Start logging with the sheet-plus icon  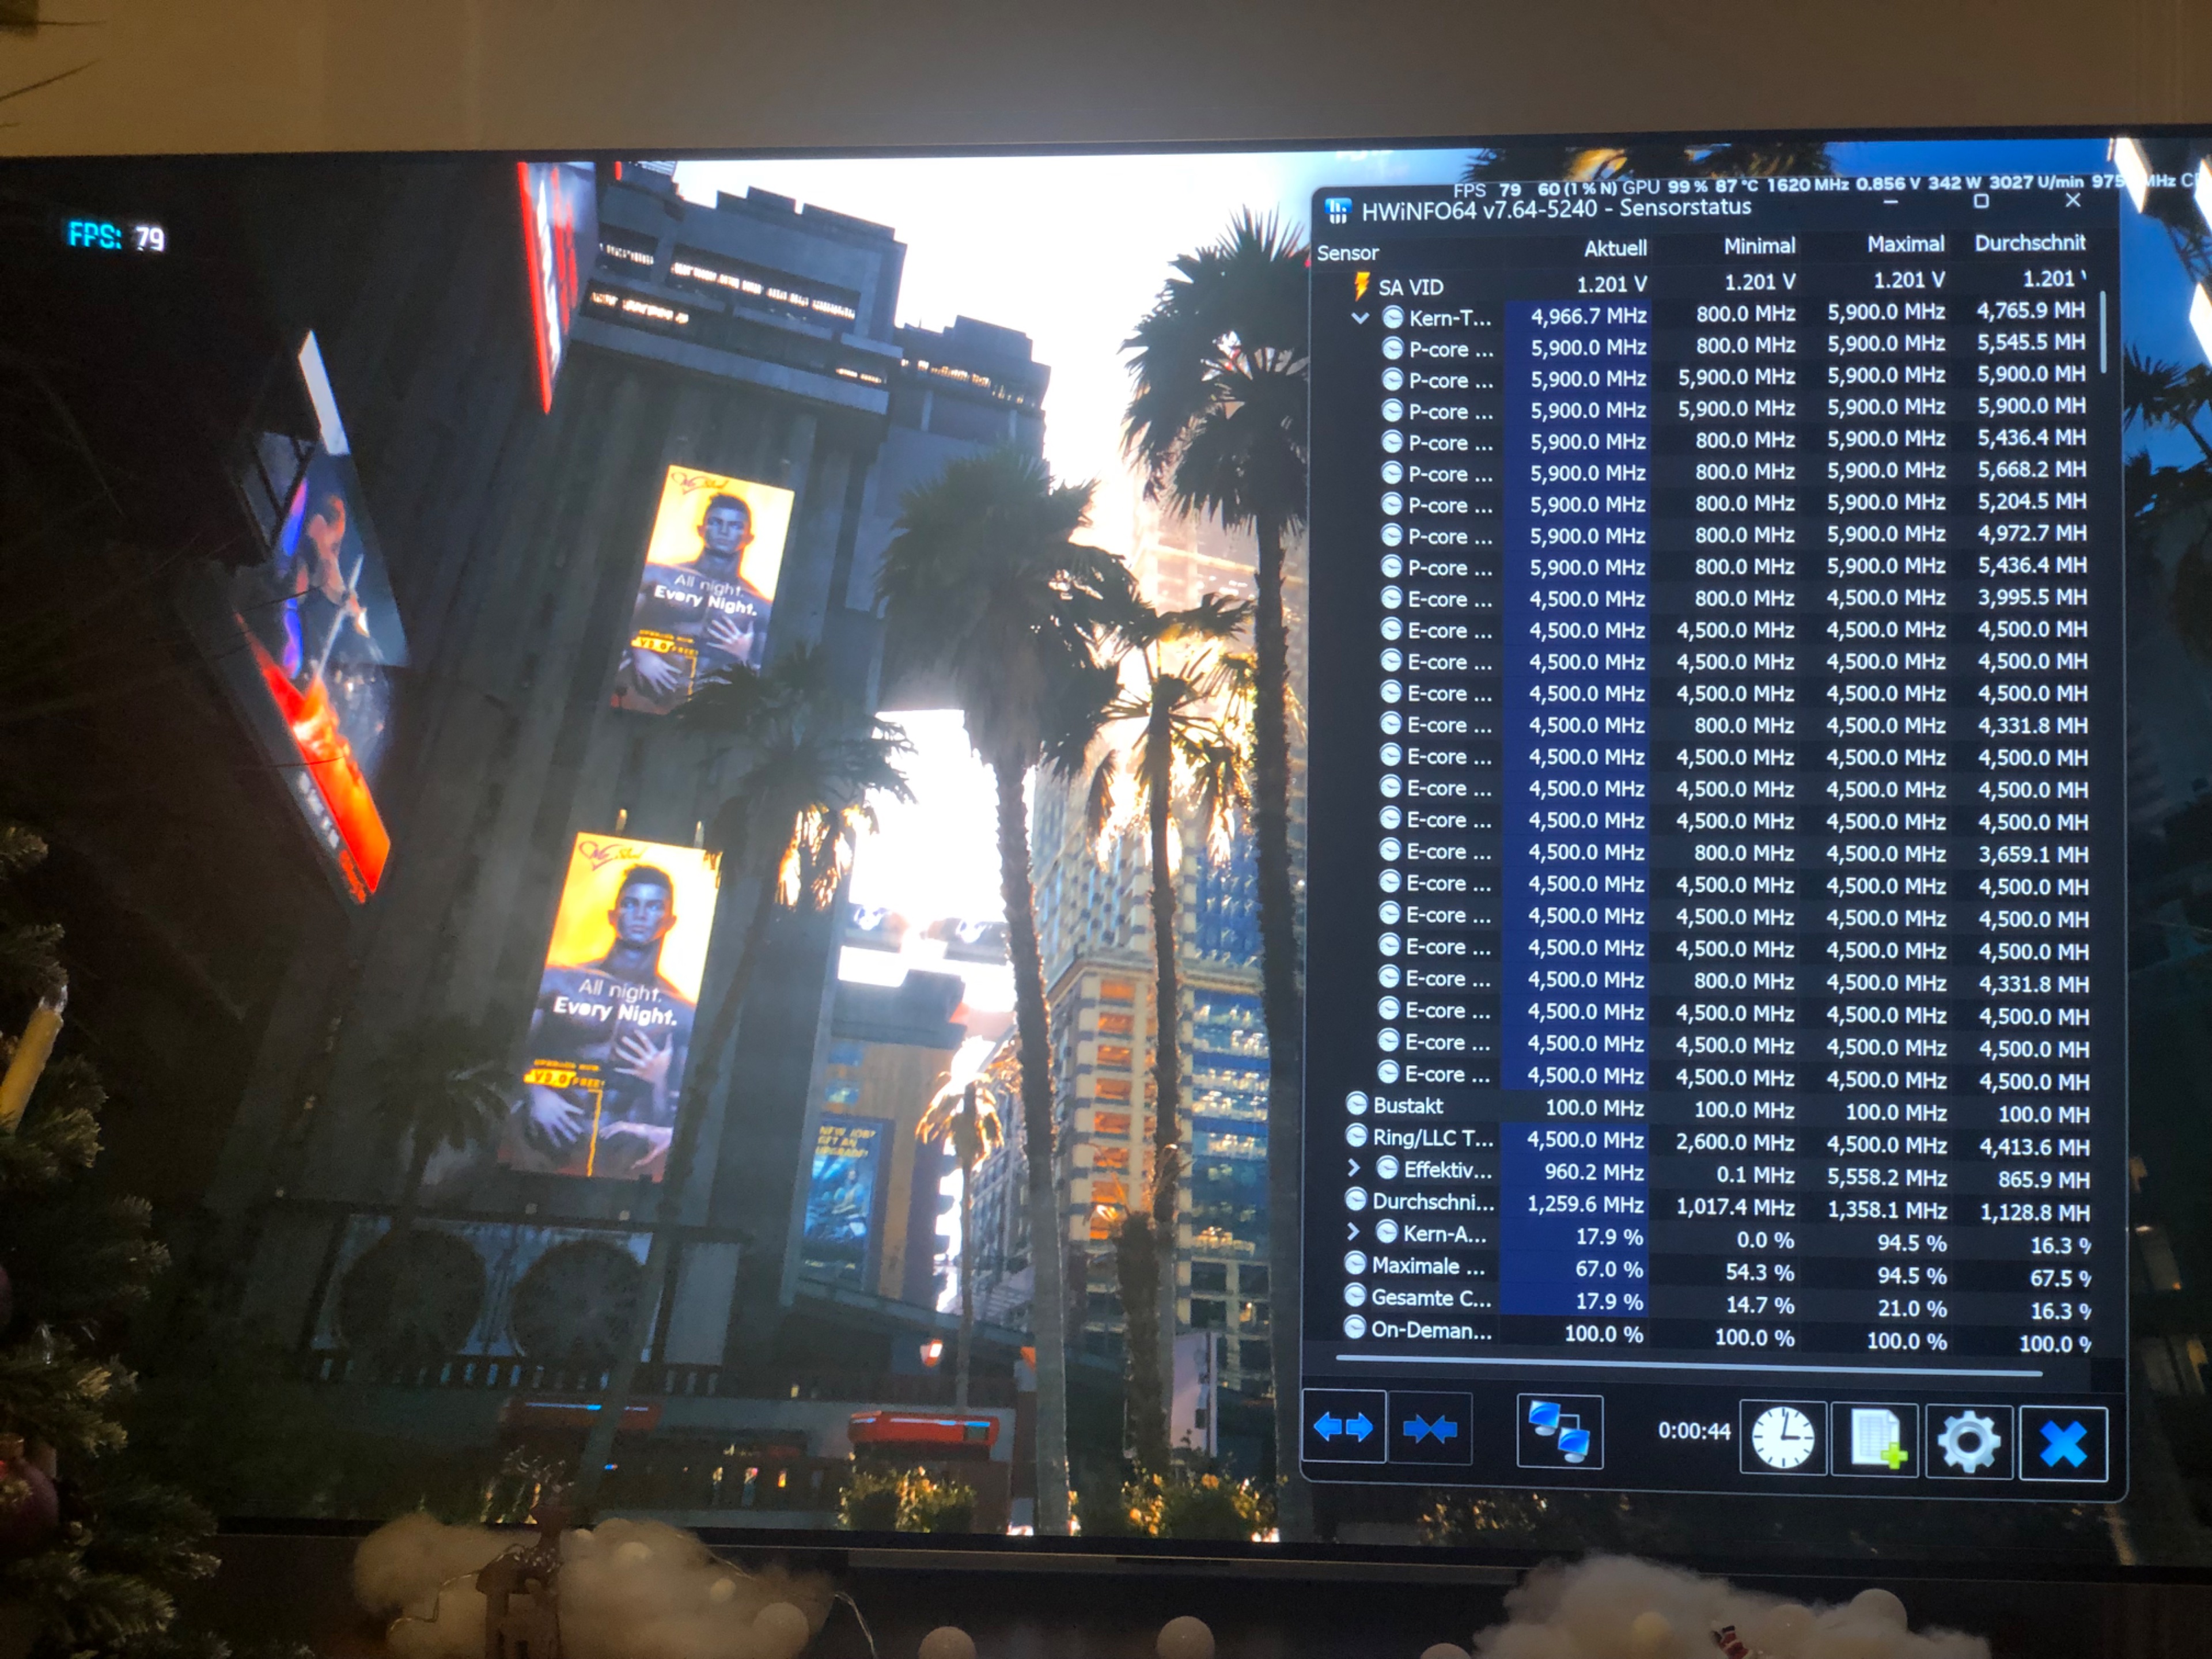tap(1874, 1439)
